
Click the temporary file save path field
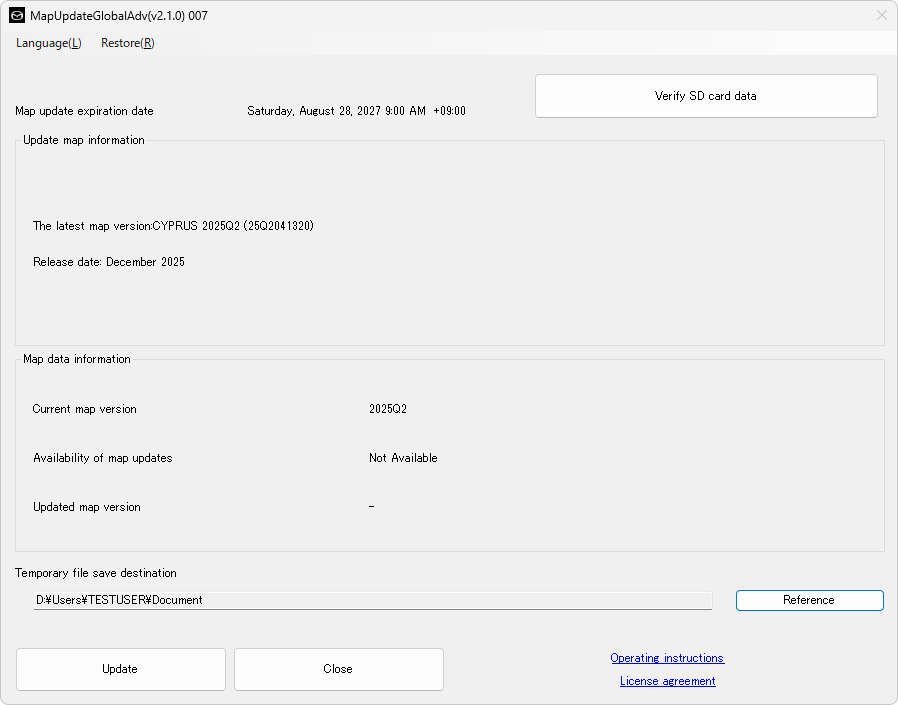point(372,600)
